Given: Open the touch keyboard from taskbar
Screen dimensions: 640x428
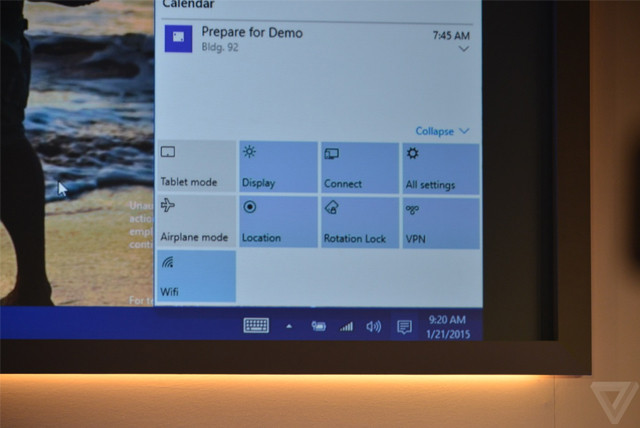Looking at the screenshot, I should pos(256,325).
